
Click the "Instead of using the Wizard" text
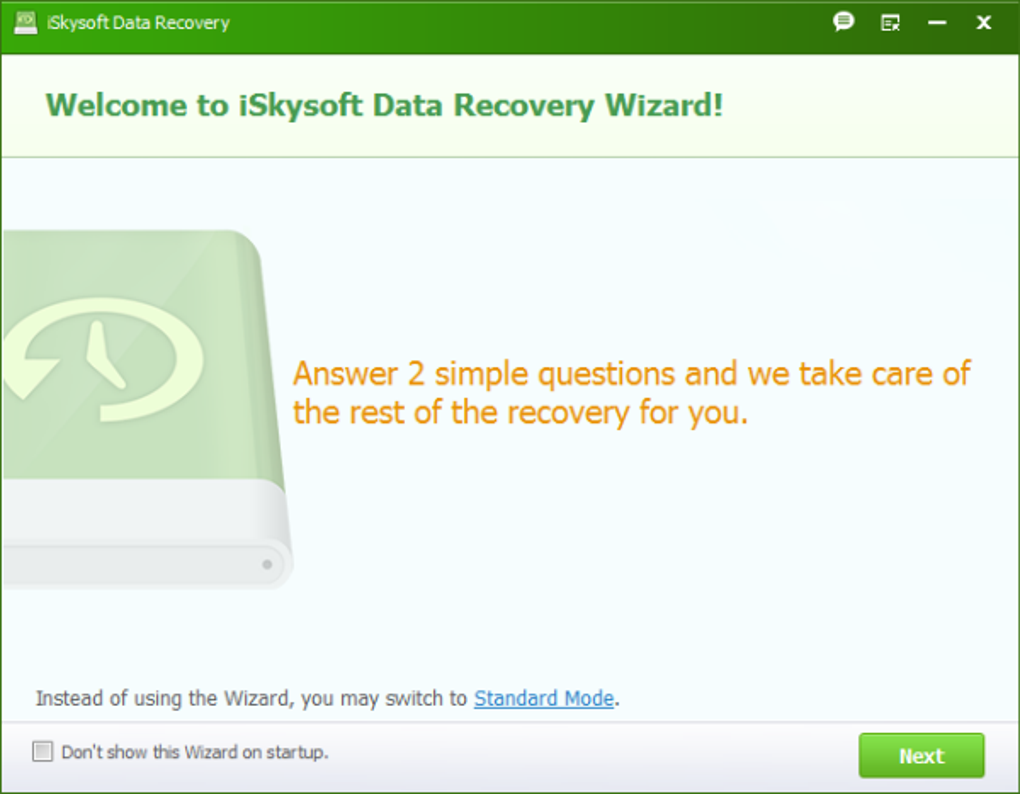pyautogui.click(x=251, y=698)
